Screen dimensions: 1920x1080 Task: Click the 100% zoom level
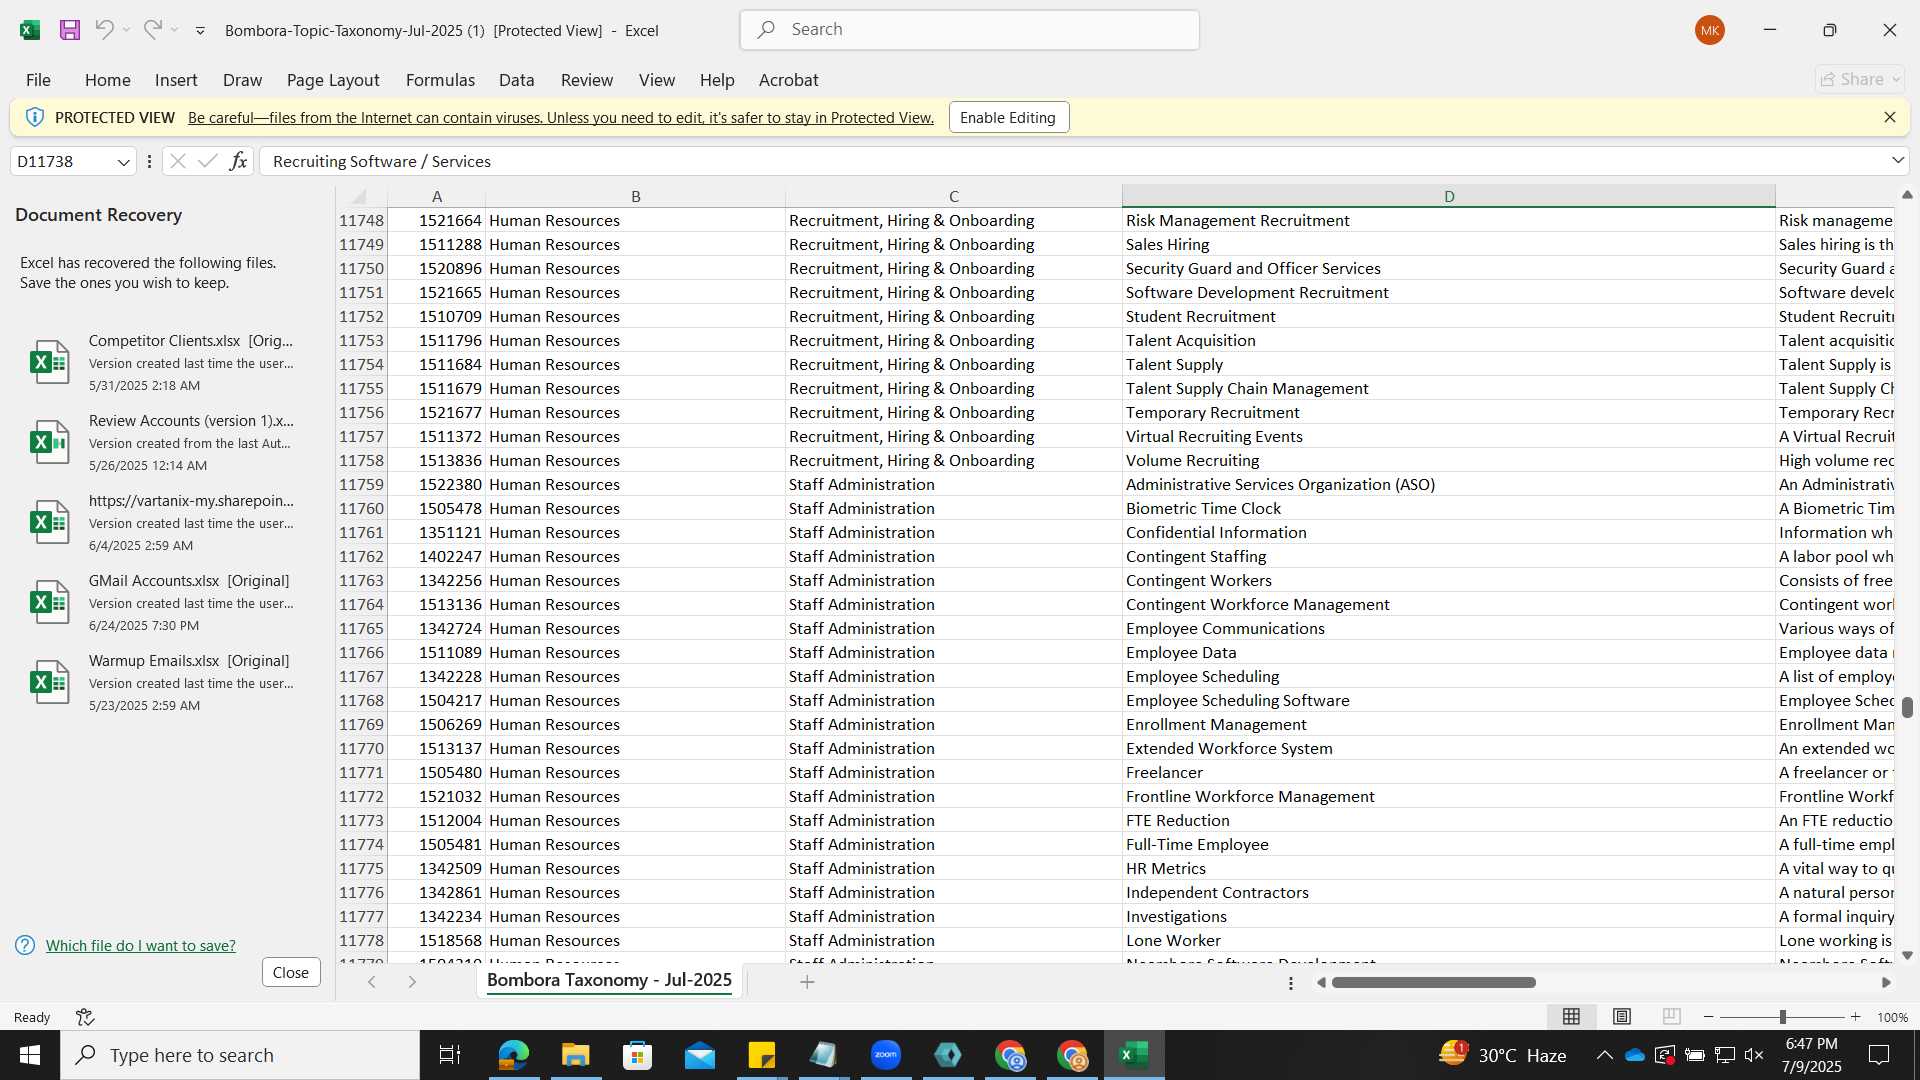coord(1892,1017)
